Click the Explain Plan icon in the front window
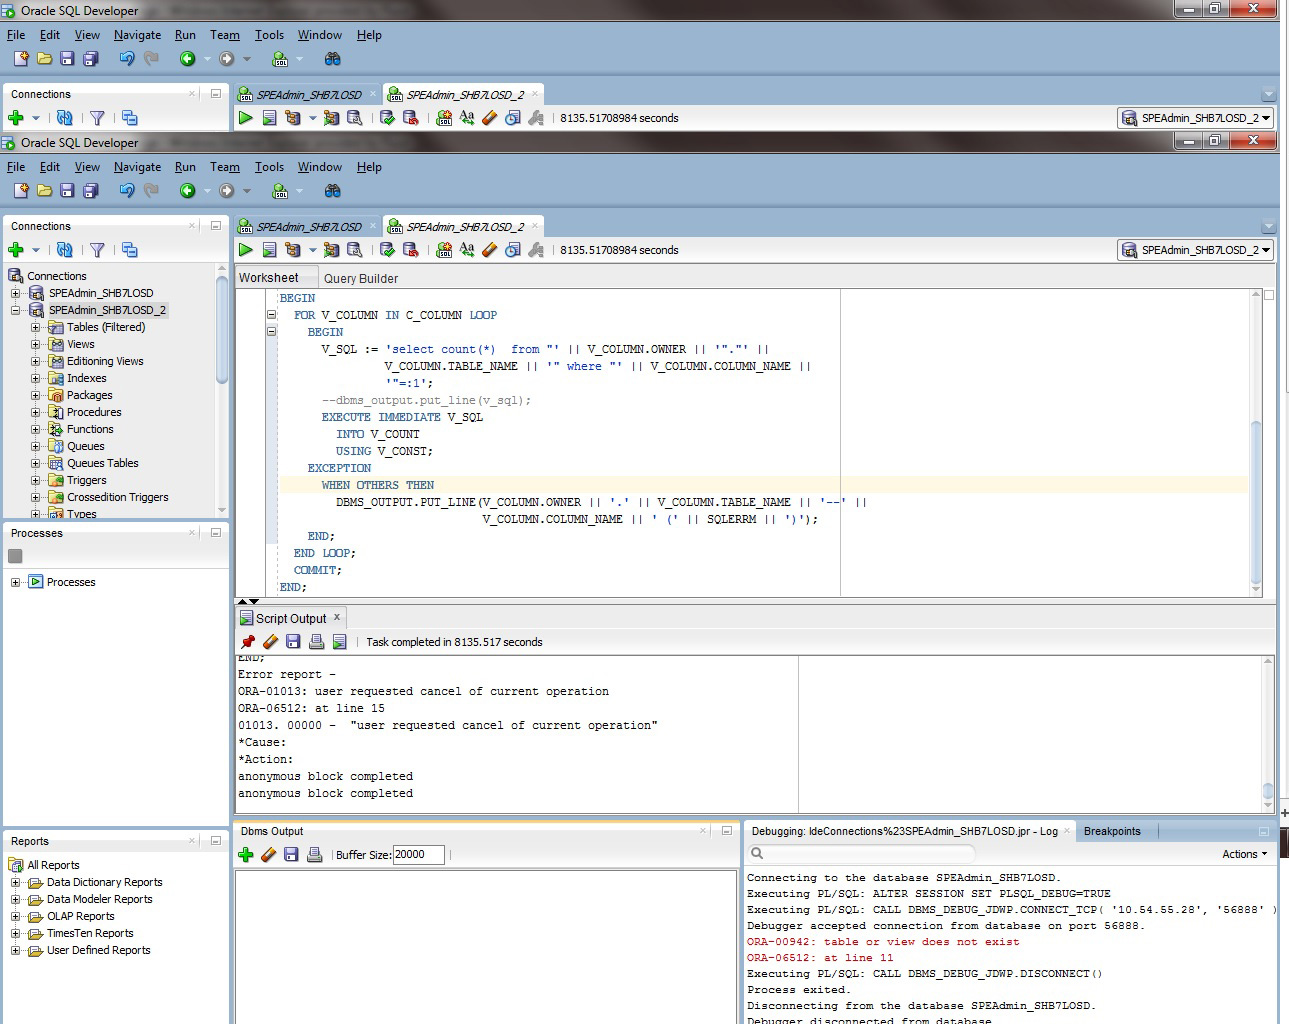The image size is (1289, 1024). [x=293, y=250]
